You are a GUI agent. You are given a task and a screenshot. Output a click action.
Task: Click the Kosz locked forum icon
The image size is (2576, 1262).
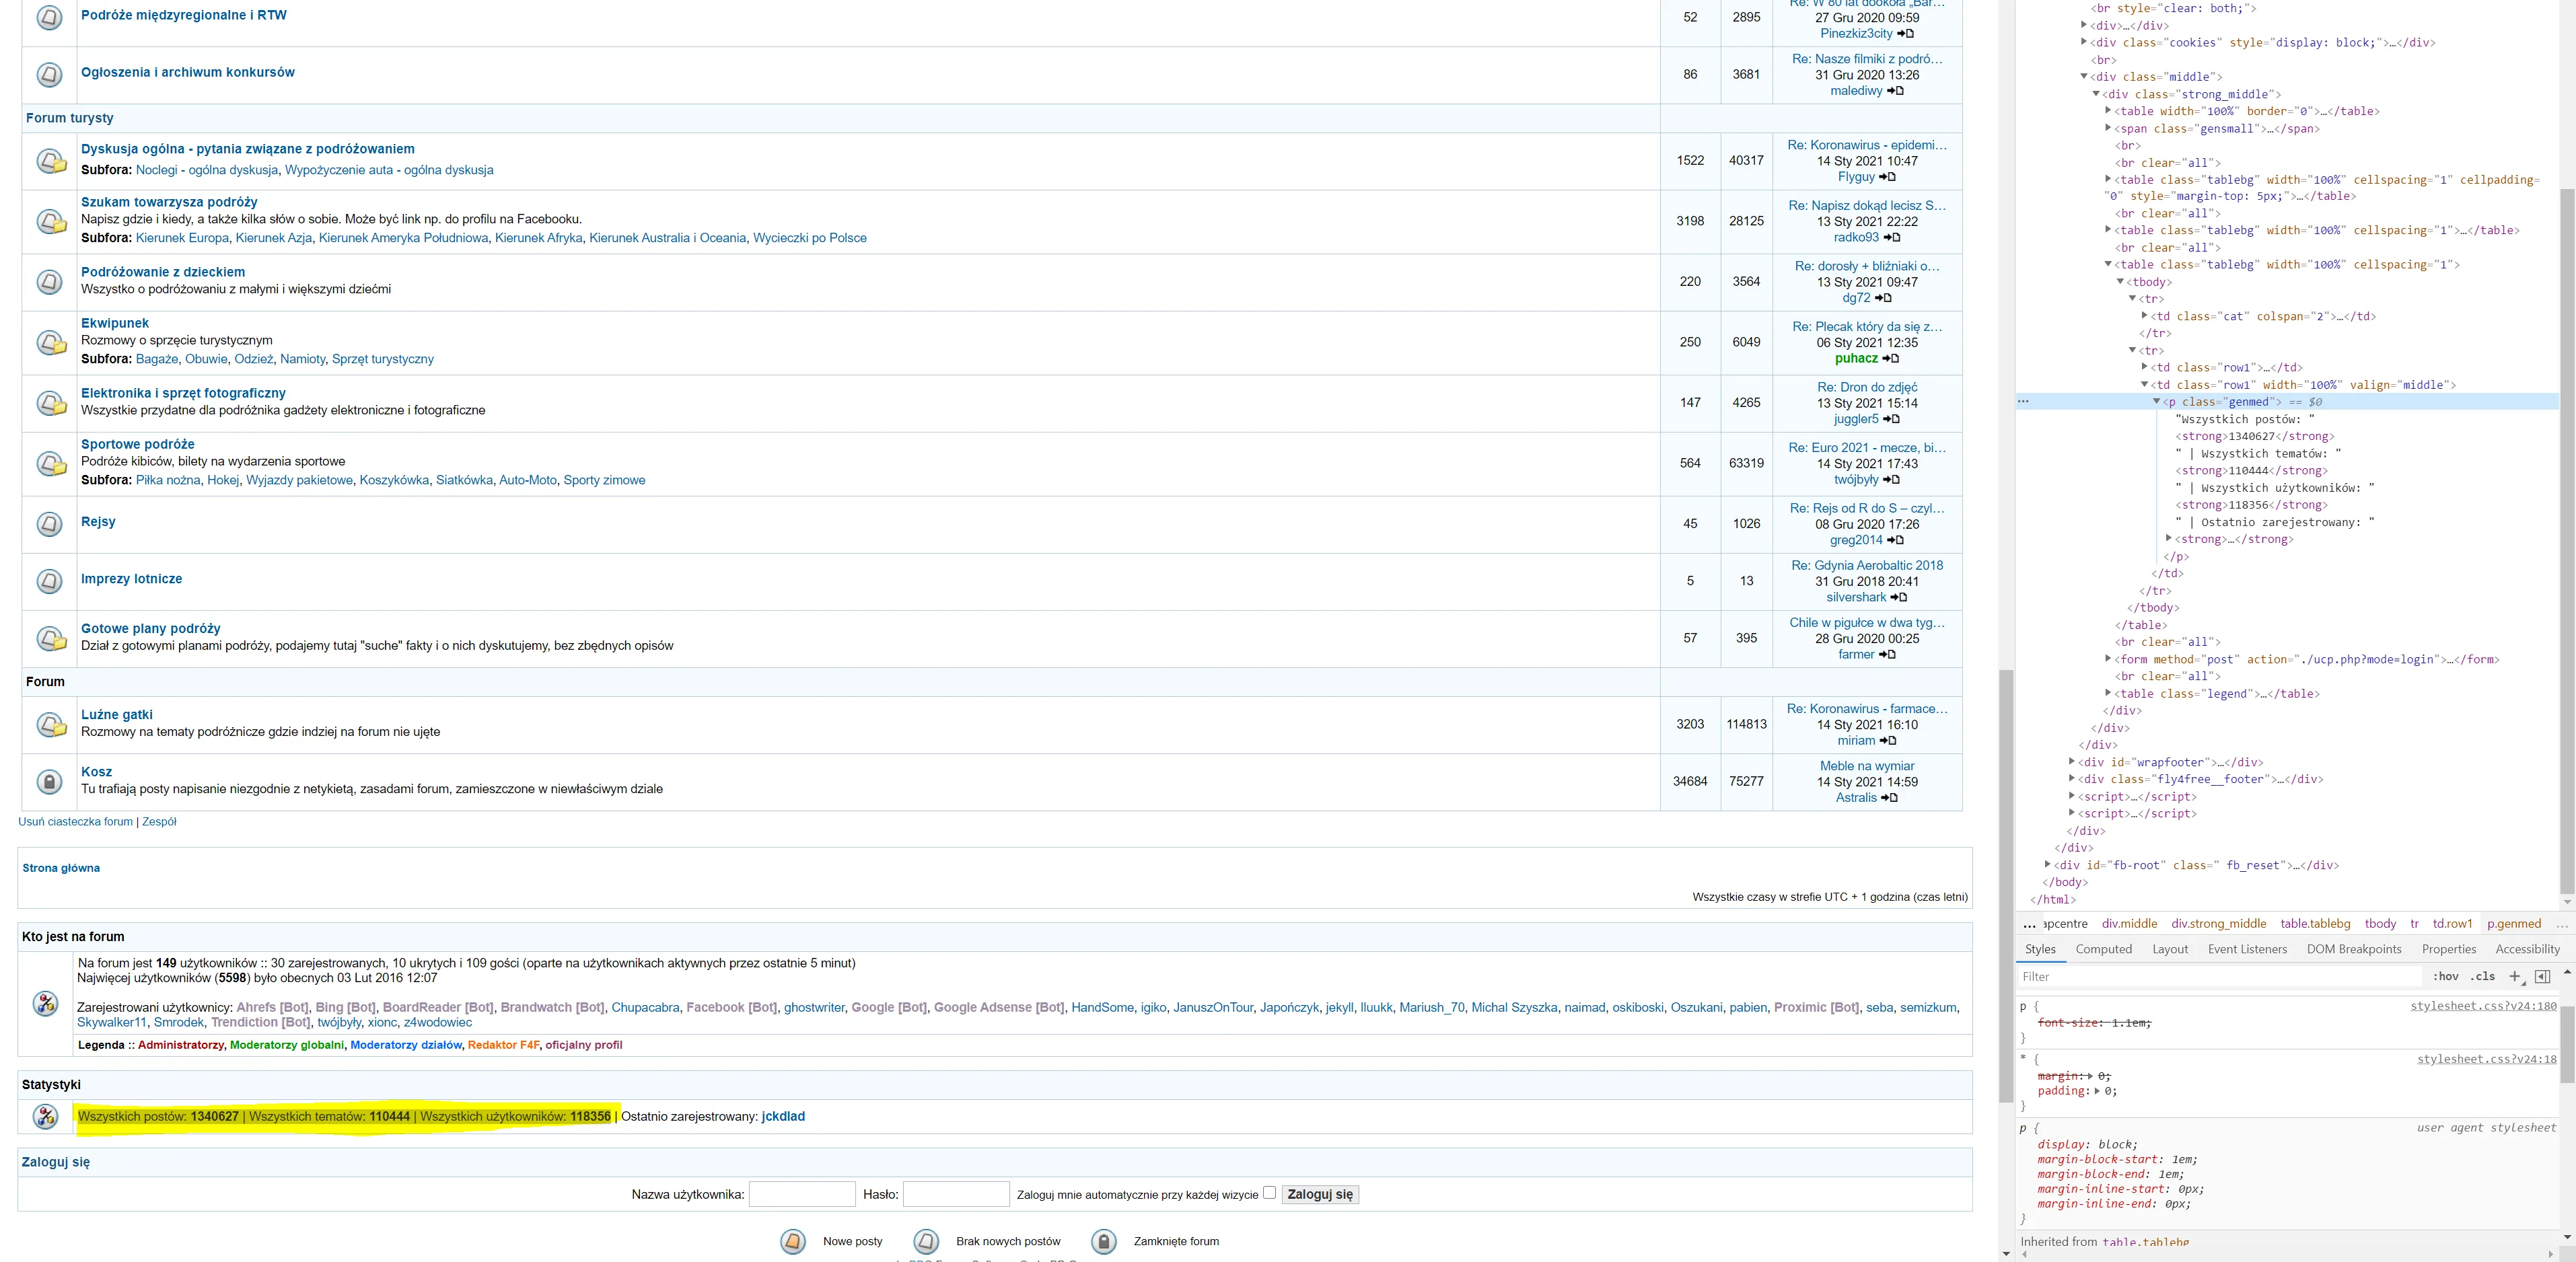(49, 781)
